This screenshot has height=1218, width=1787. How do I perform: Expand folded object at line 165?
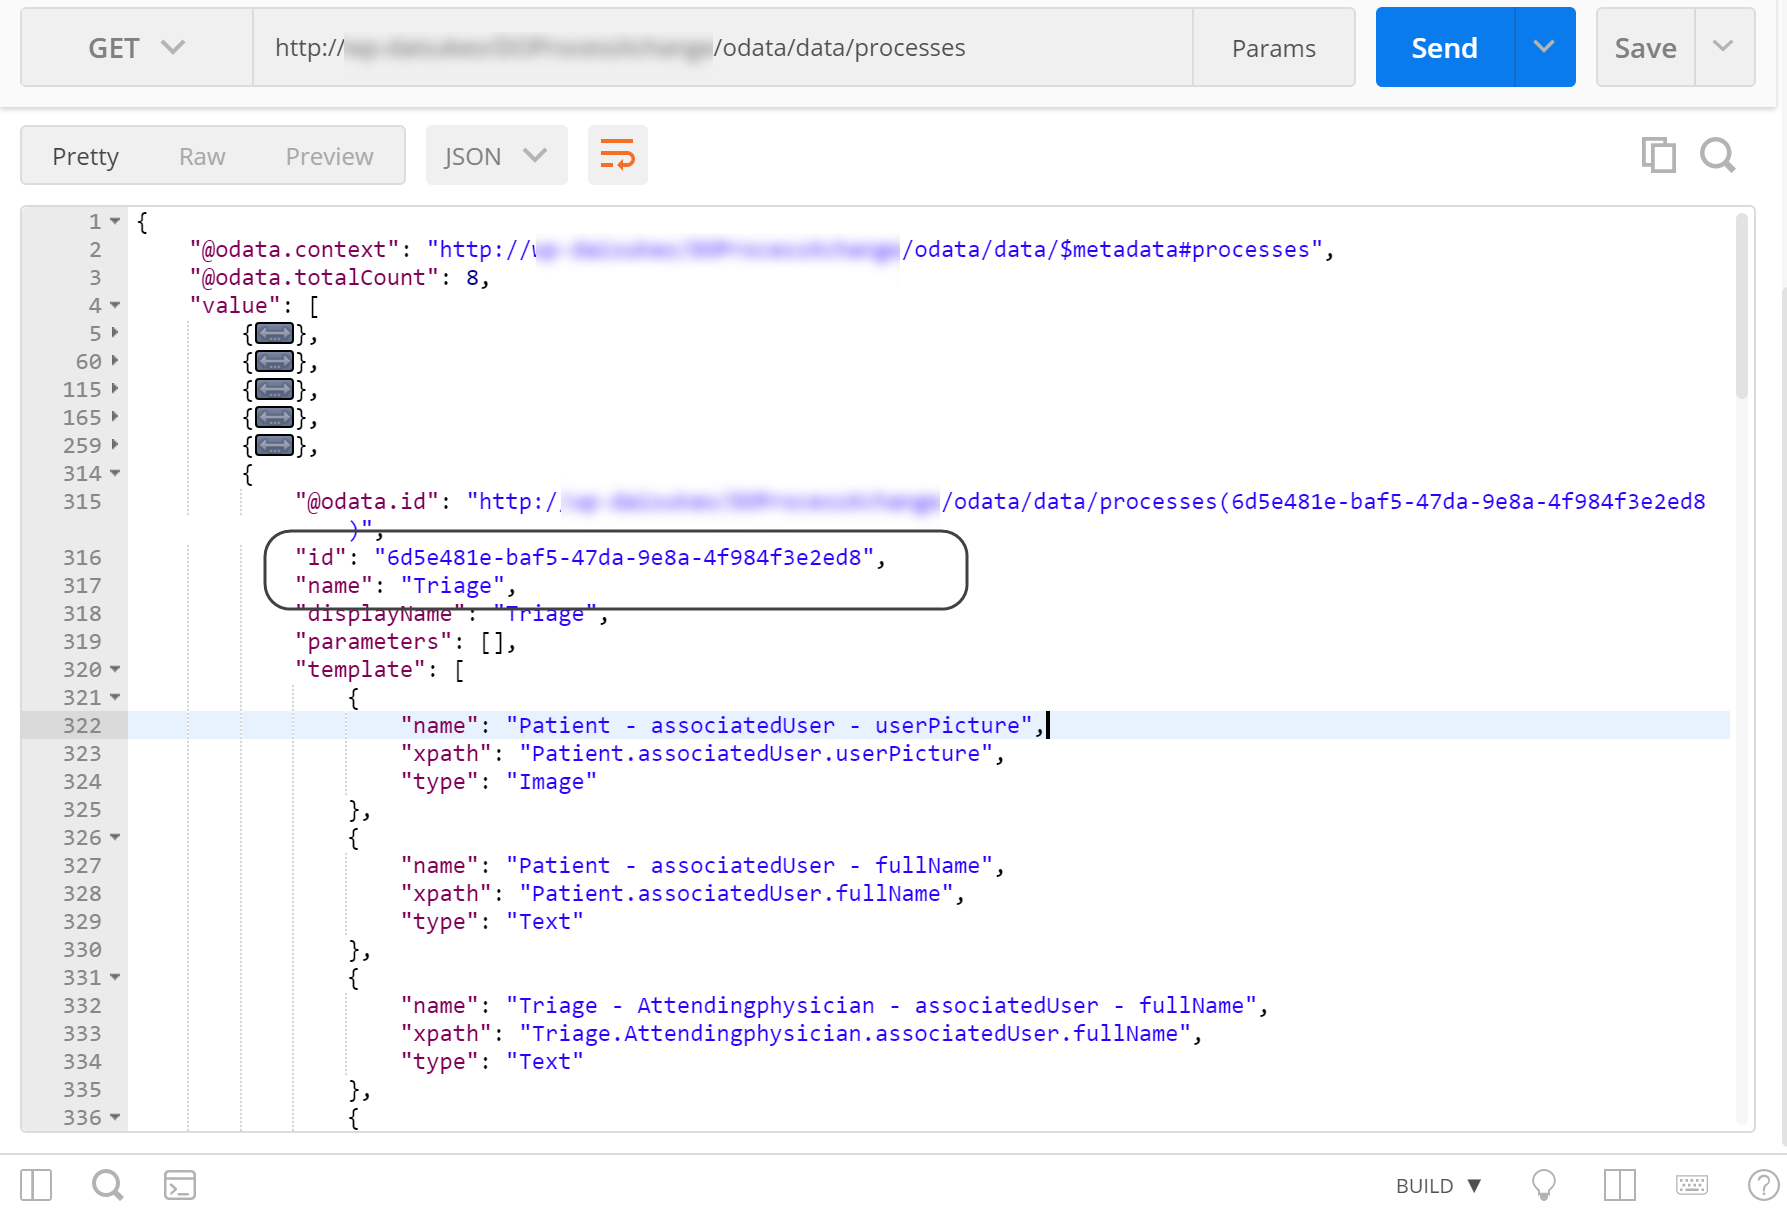(x=115, y=417)
